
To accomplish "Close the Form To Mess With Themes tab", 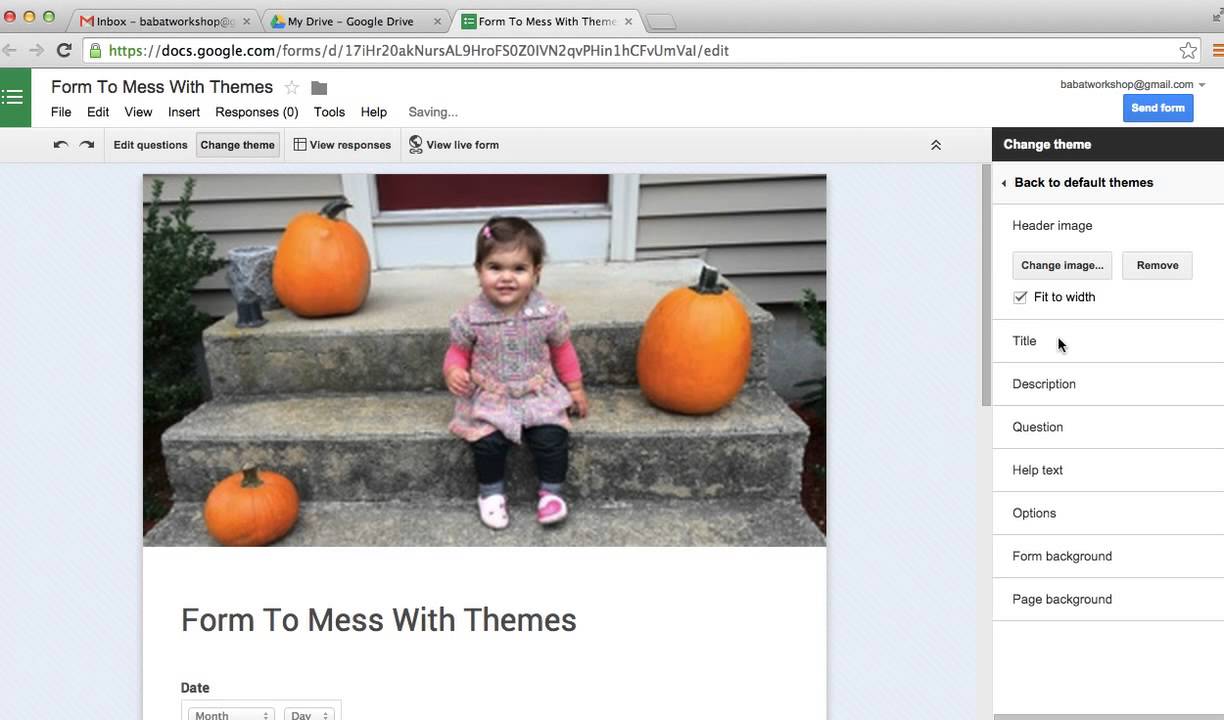I will coord(627,21).
